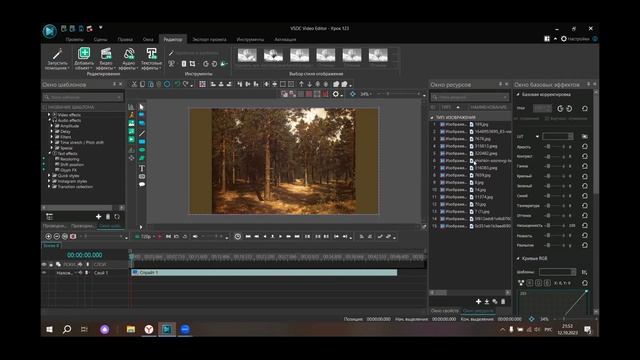This screenshot has height=360, width=640.
Task: Open the Сцены ribbon tab
Action: click(x=100, y=40)
